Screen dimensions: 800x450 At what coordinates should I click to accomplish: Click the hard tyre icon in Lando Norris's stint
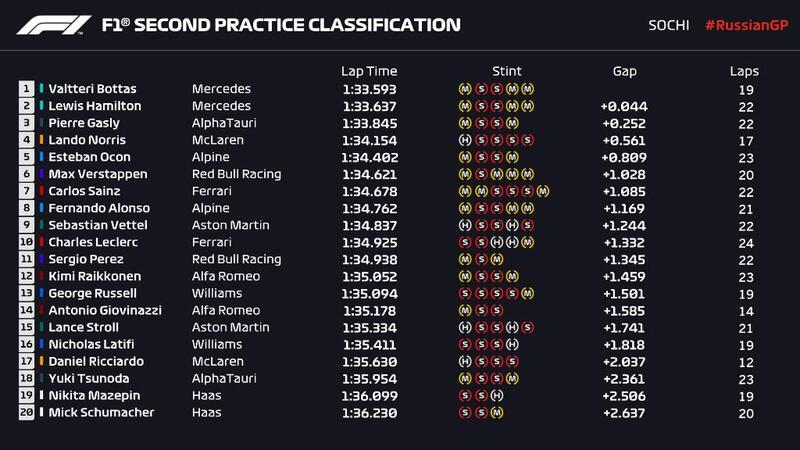coord(464,140)
